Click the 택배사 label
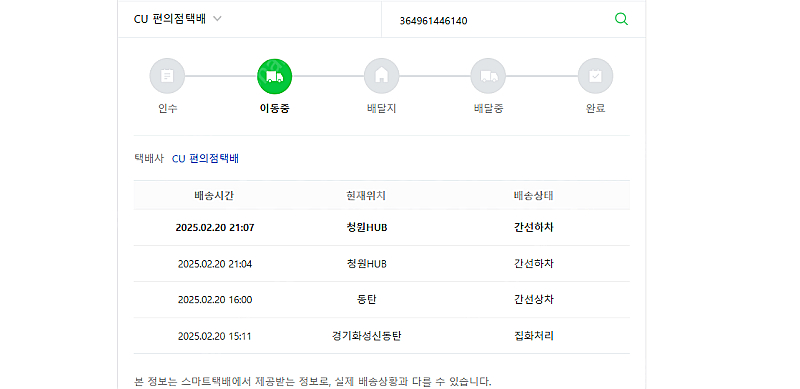Image resolution: width=800 pixels, height=389 pixels. (148, 159)
